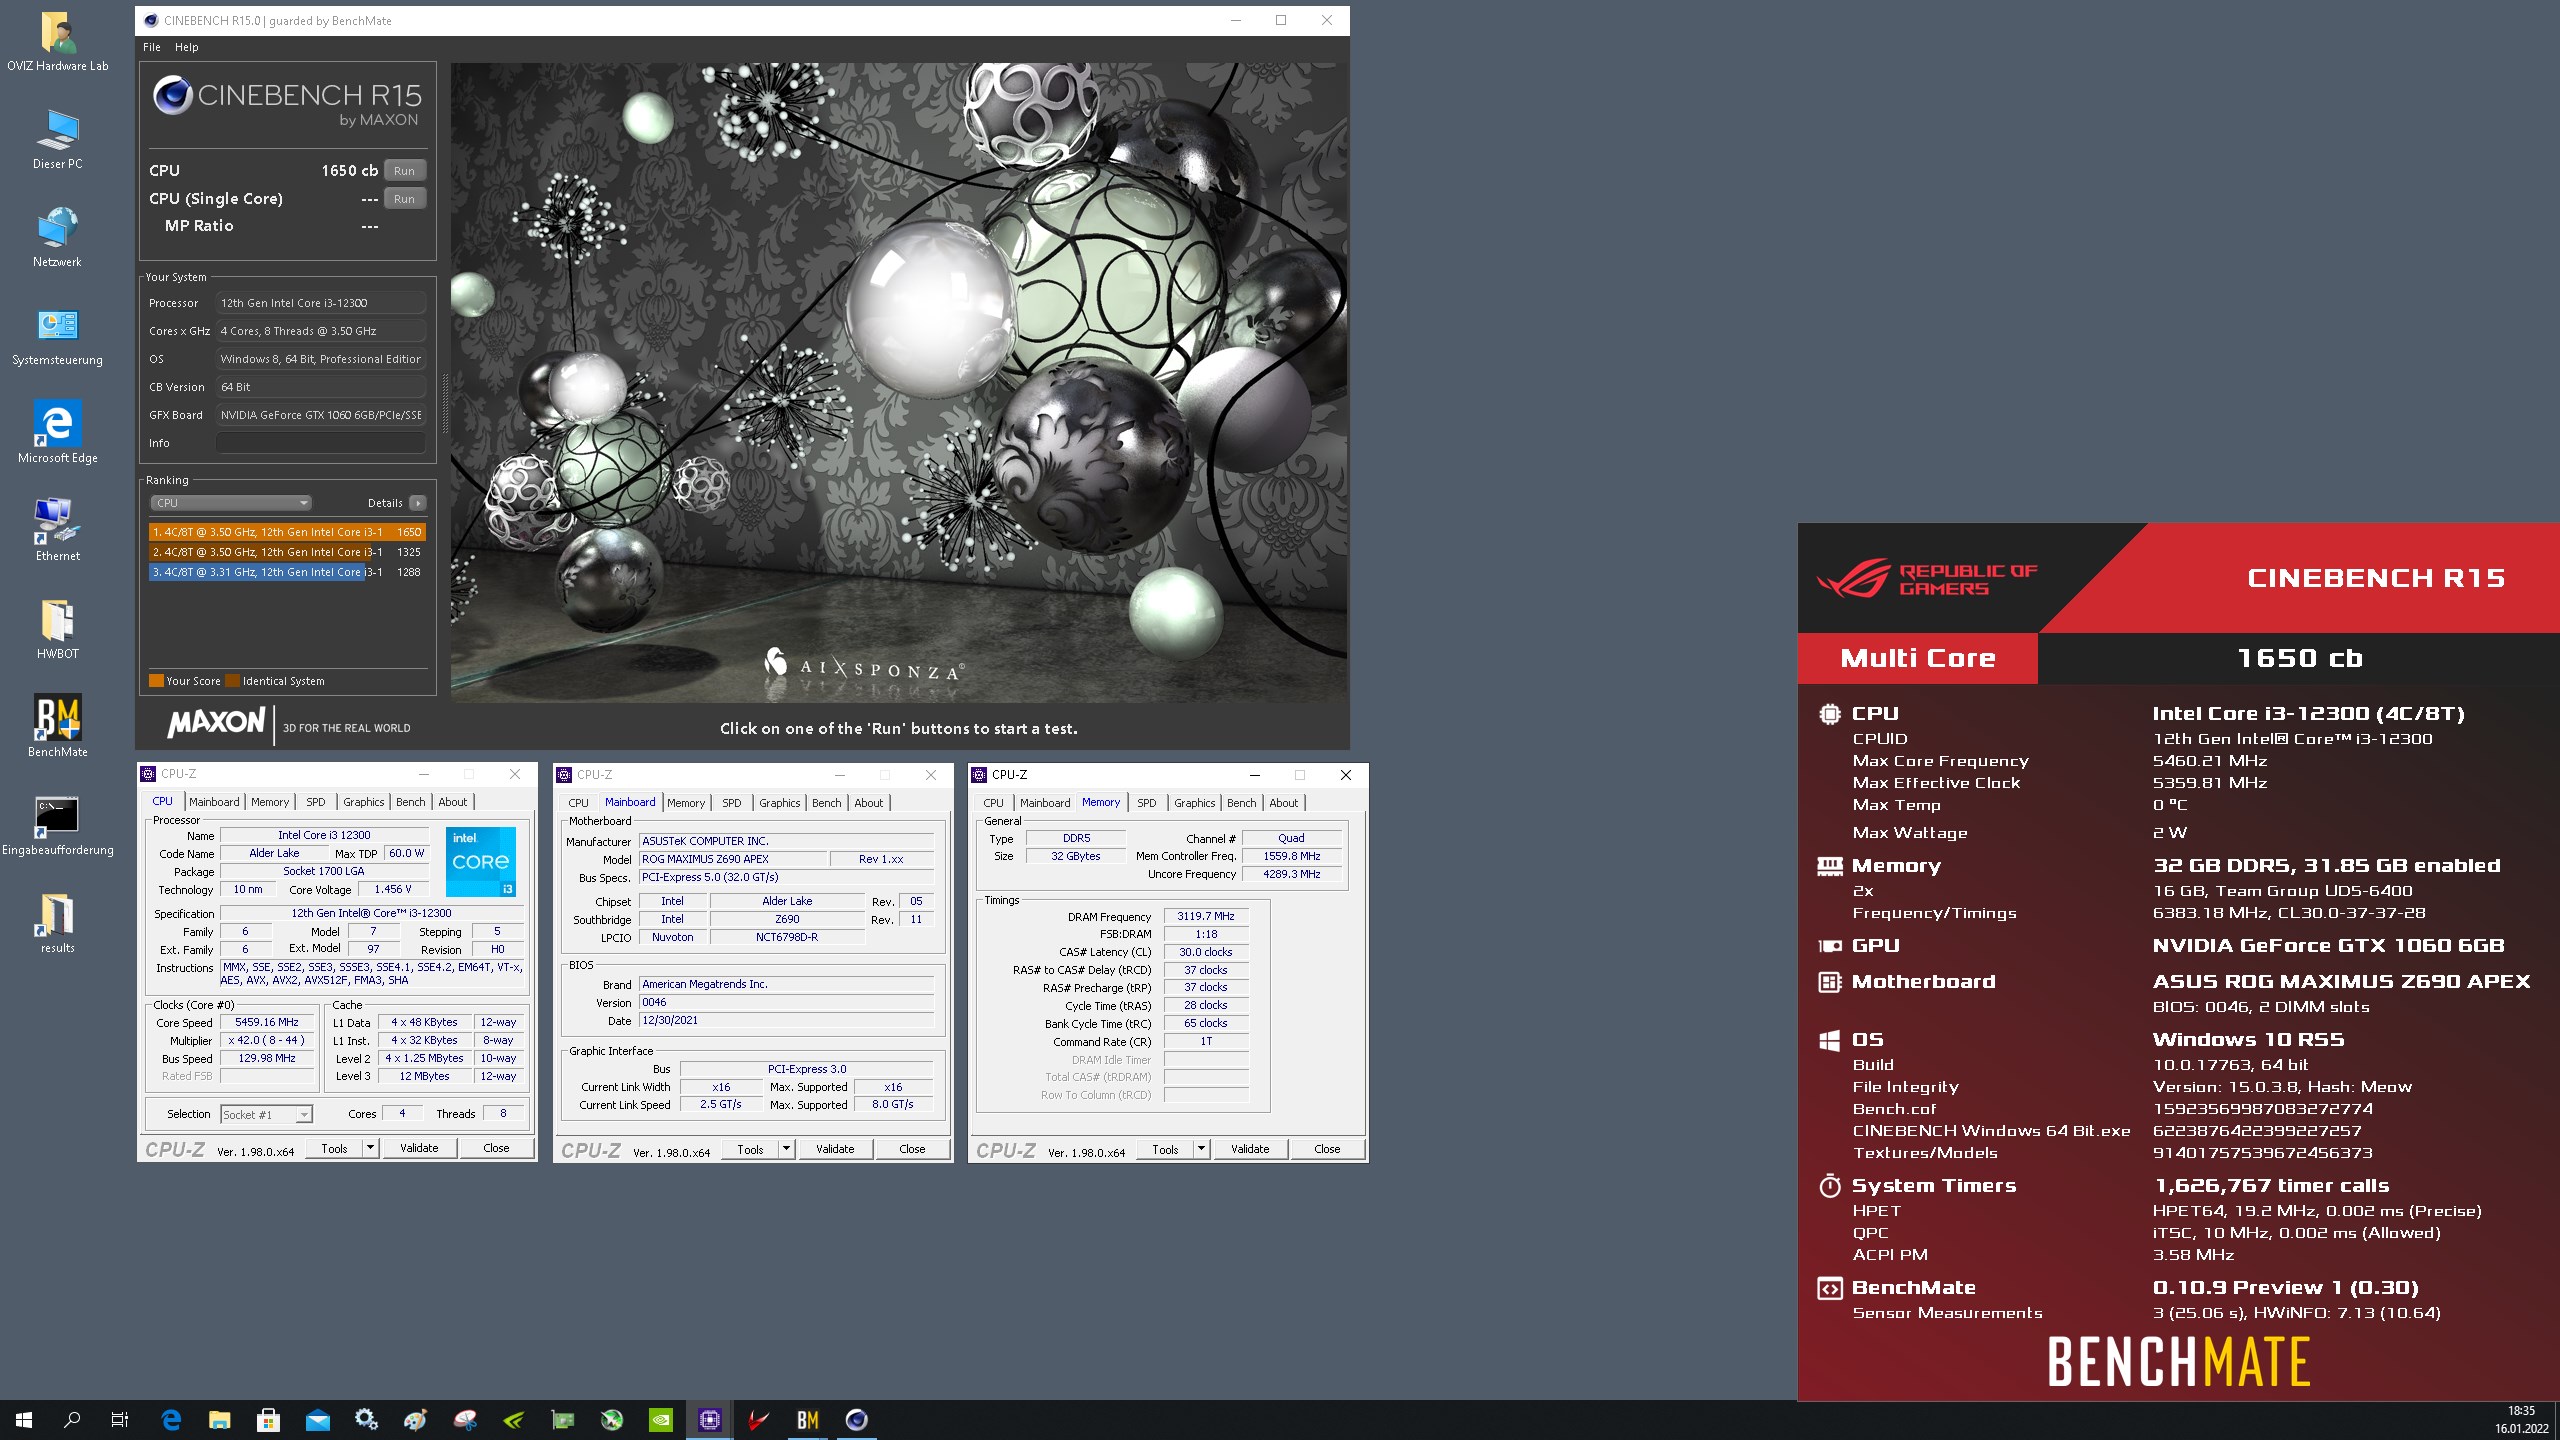Open Mail app from the taskbar
Viewport: 2560px width, 1440px height.
coord(317,1420)
